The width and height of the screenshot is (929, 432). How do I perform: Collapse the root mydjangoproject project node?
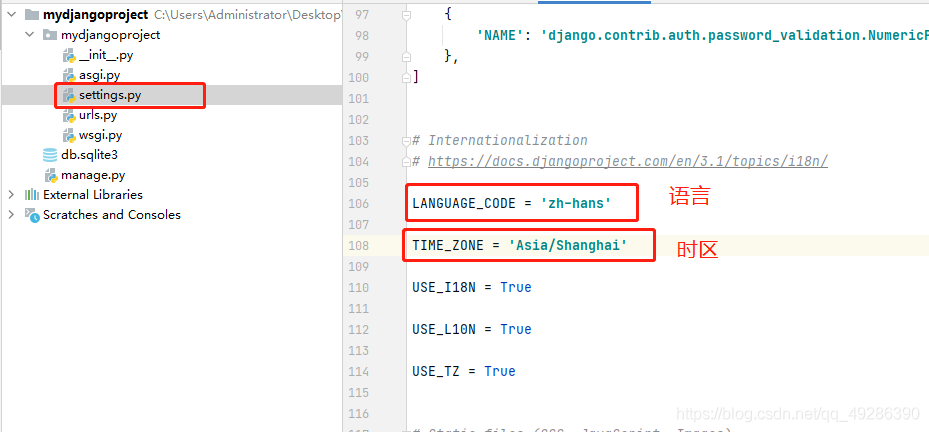coord(11,15)
